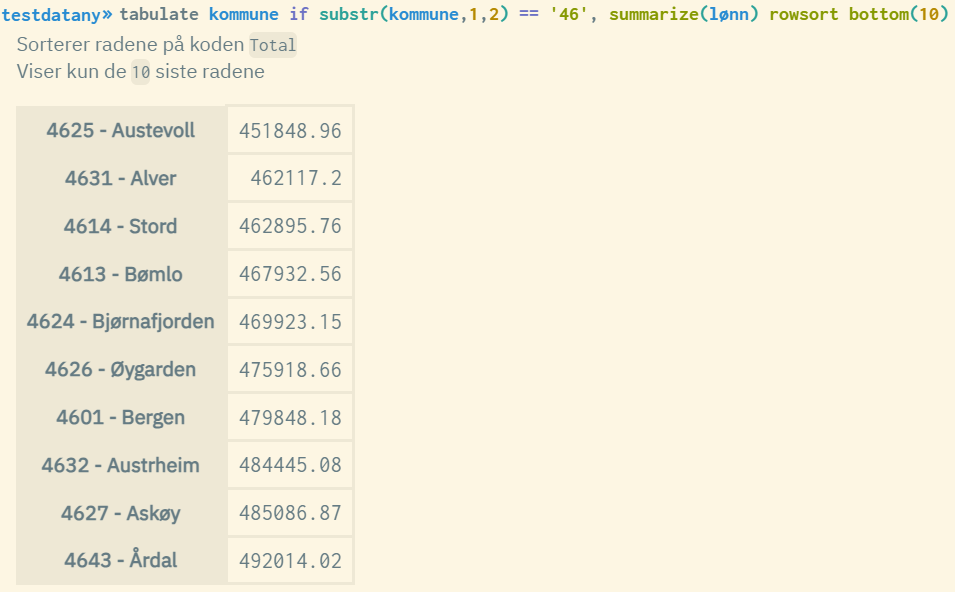Click the summarize(lønn) option in the command
The image size is (955, 592).
(x=684, y=15)
